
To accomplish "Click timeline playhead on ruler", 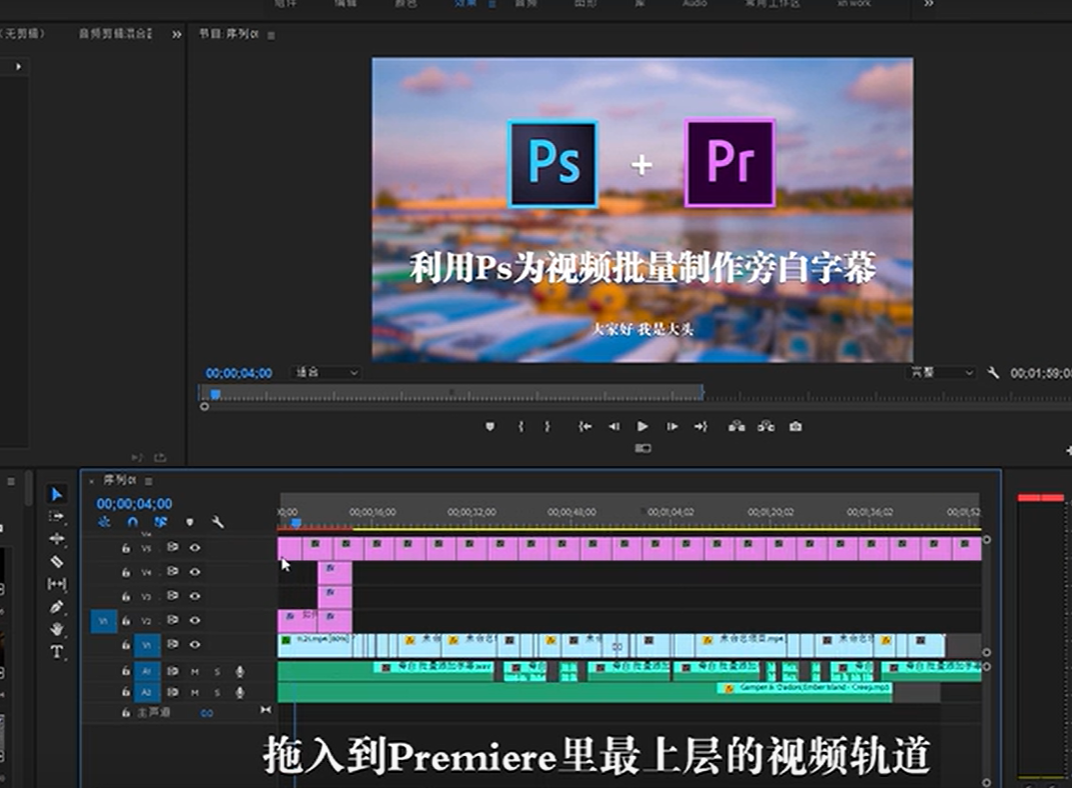I will point(296,523).
